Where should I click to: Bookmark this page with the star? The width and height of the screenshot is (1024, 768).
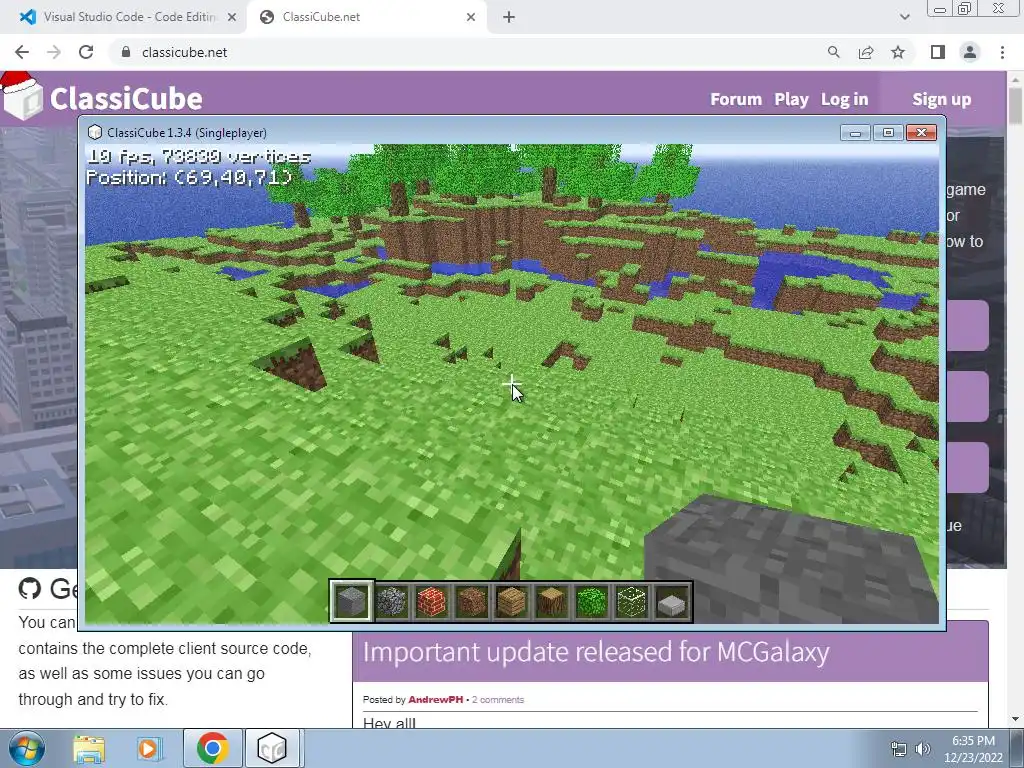tap(898, 52)
